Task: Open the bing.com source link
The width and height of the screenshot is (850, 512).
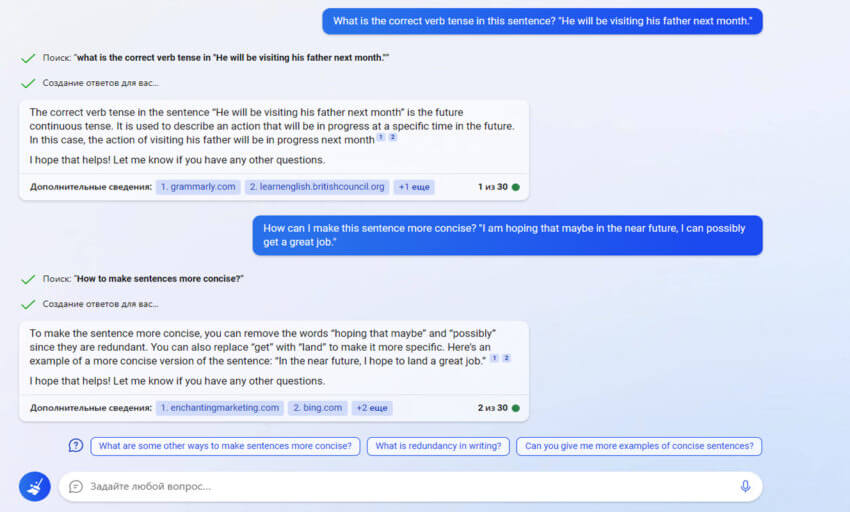Action: click(x=318, y=408)
